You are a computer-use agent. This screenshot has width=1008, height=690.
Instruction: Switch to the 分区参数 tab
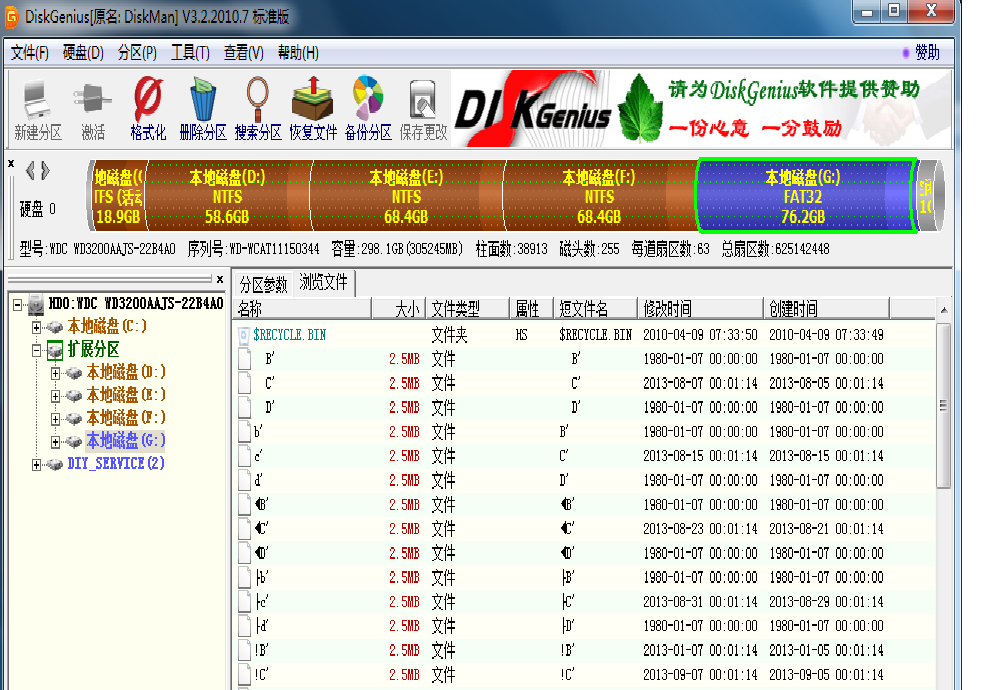click(263, 284)
